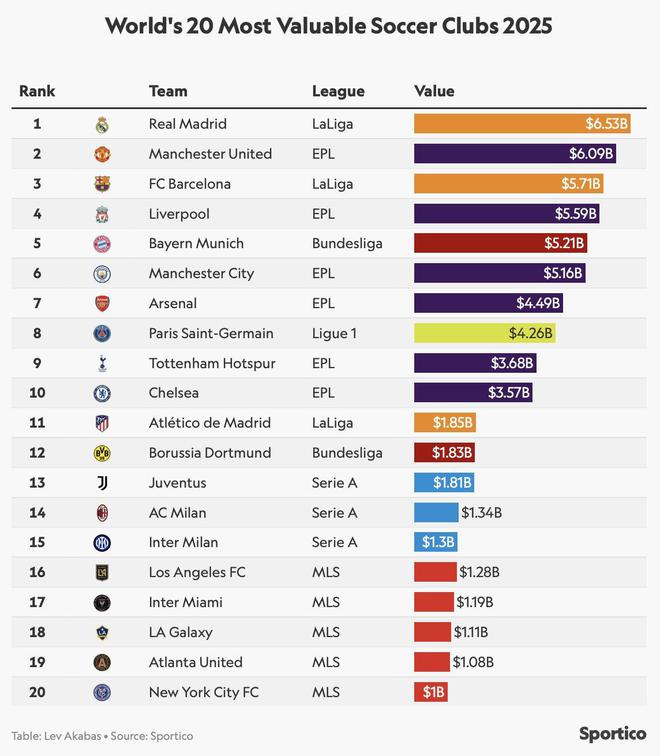Viewport: 660px width, 756px height.
Task: Click the Rank column header
Action: (37, 91)
